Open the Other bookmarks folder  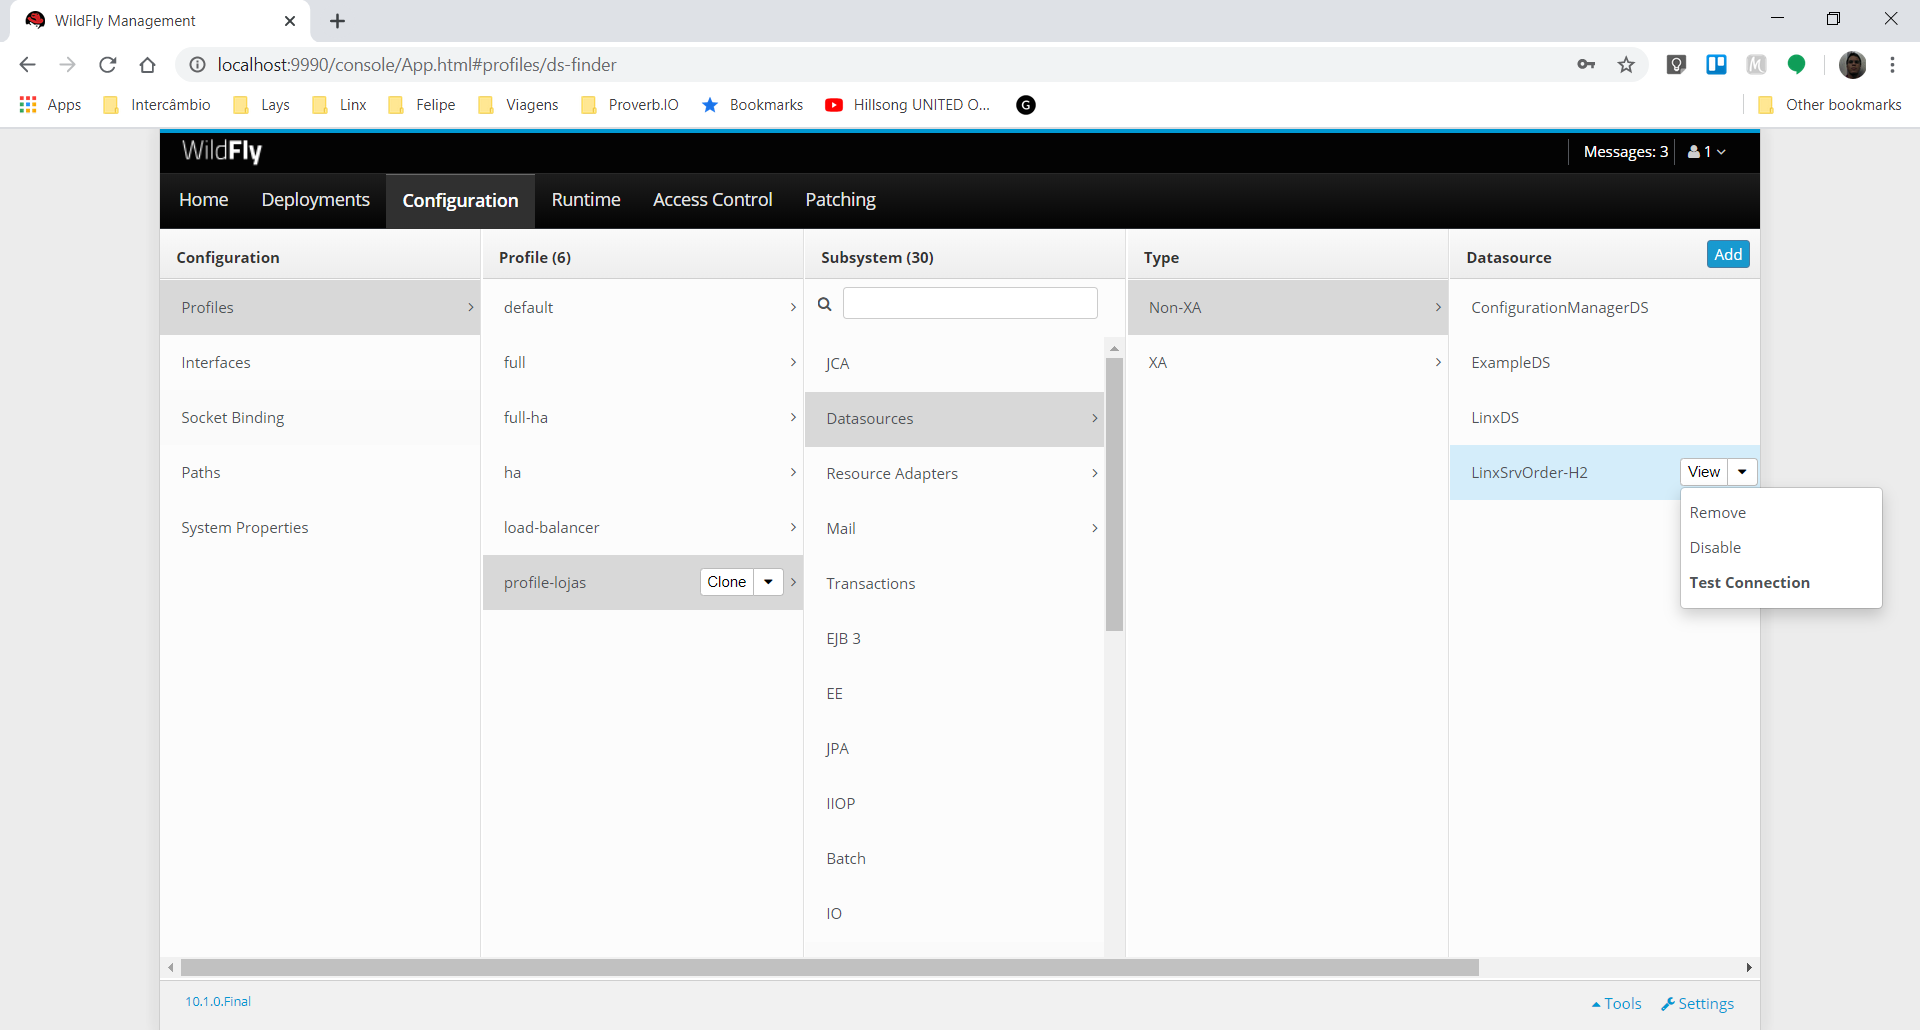point(1830,105)
